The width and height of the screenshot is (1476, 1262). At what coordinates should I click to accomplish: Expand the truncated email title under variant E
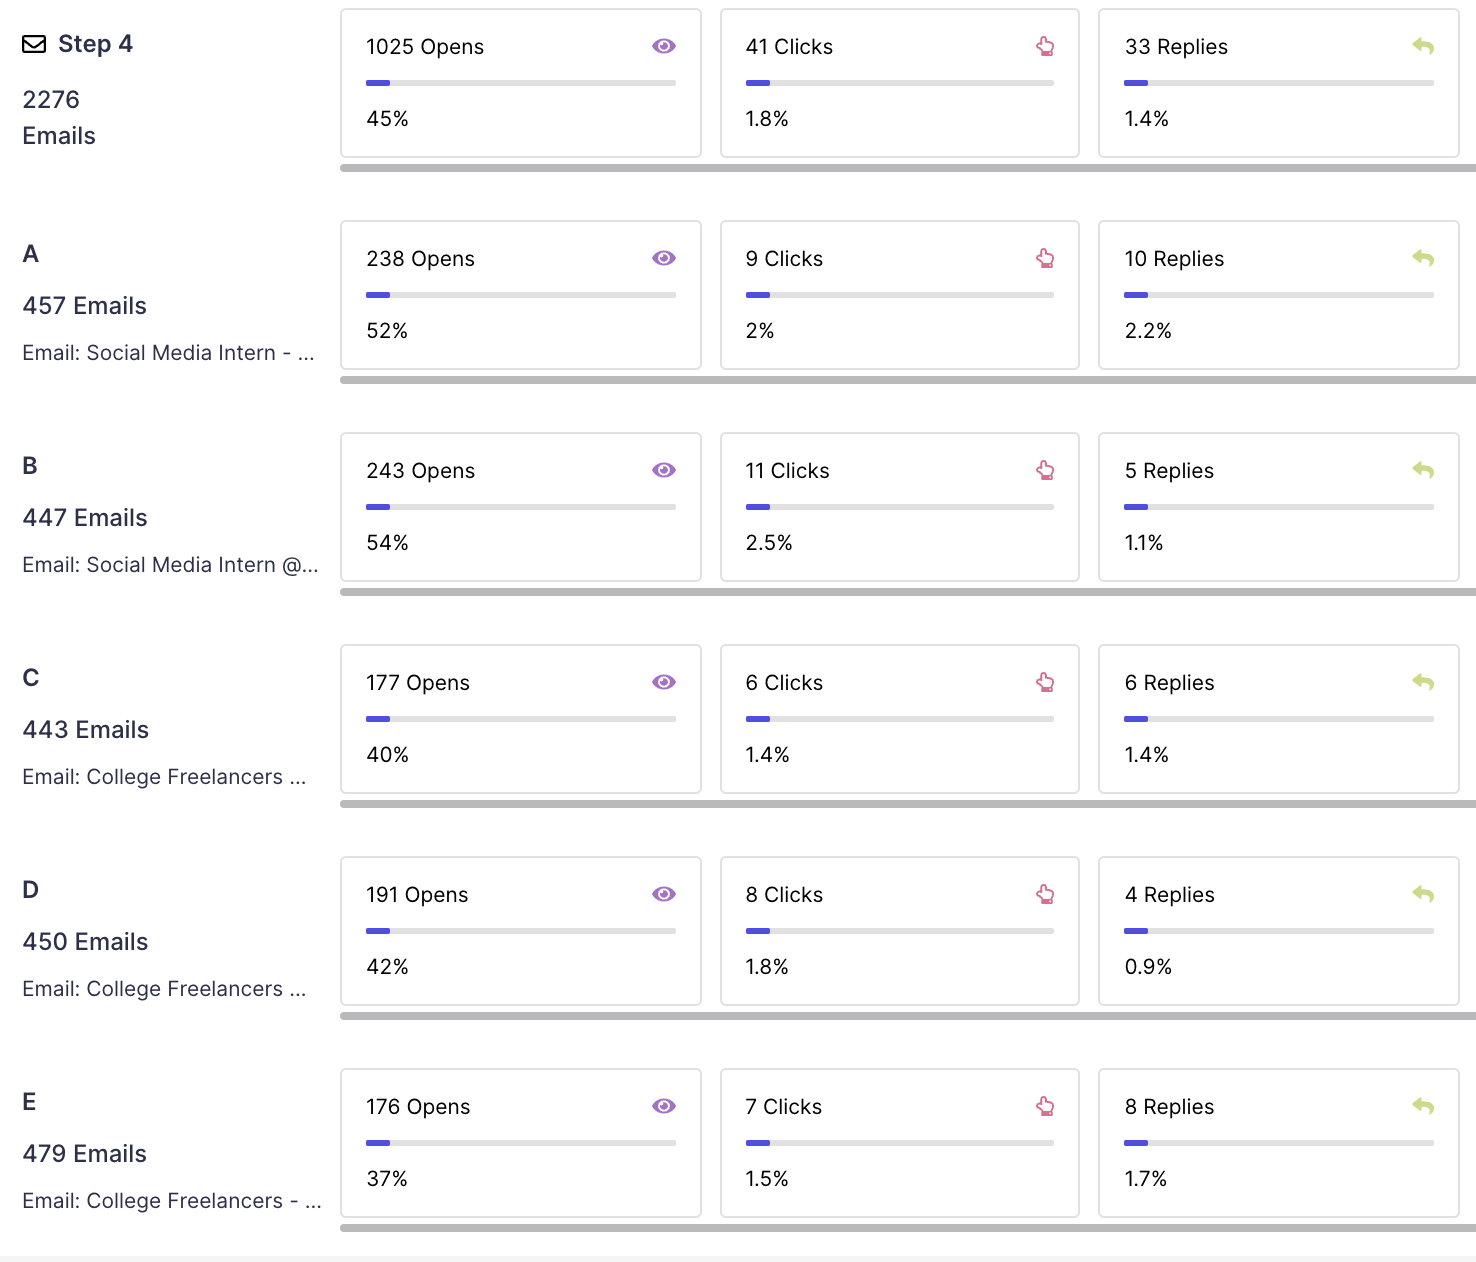pyautogui.click(x=171, y=1200)
